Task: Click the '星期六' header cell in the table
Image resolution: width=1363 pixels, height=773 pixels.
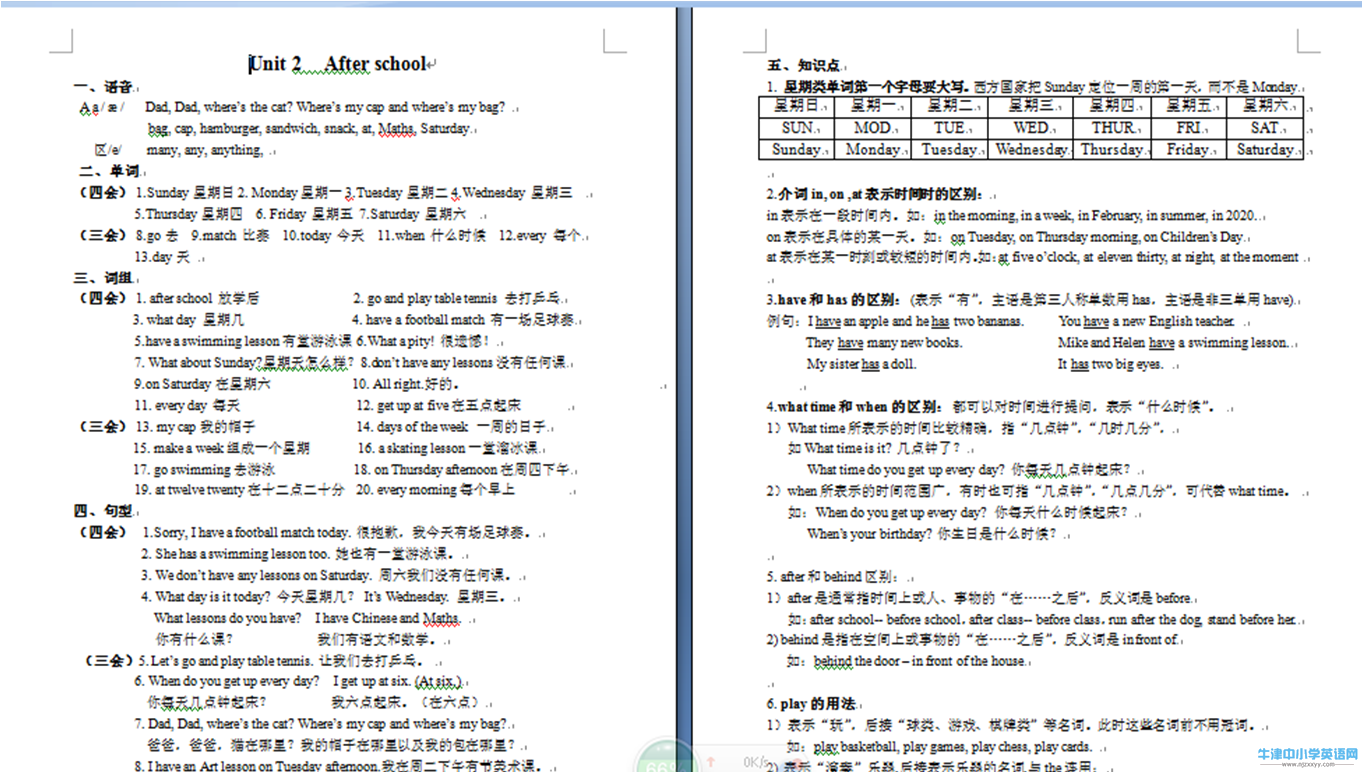Action: tap(1265, 106)
